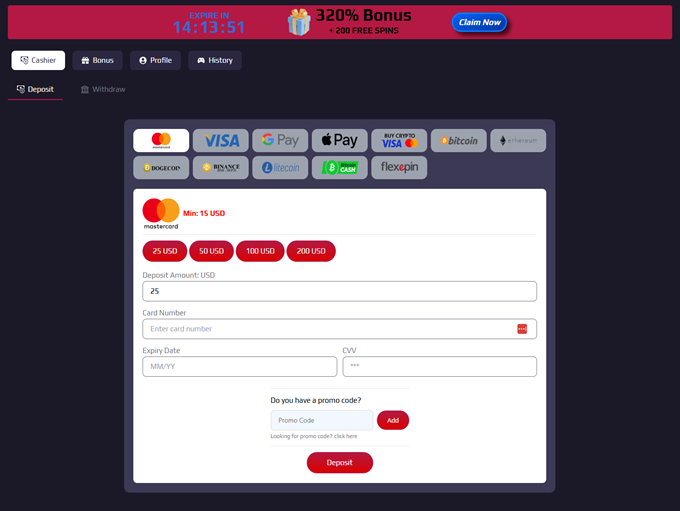Screen dimensions: 680x511
Task: Pick the Bitcoin deposit option
Action: (459, 141)
